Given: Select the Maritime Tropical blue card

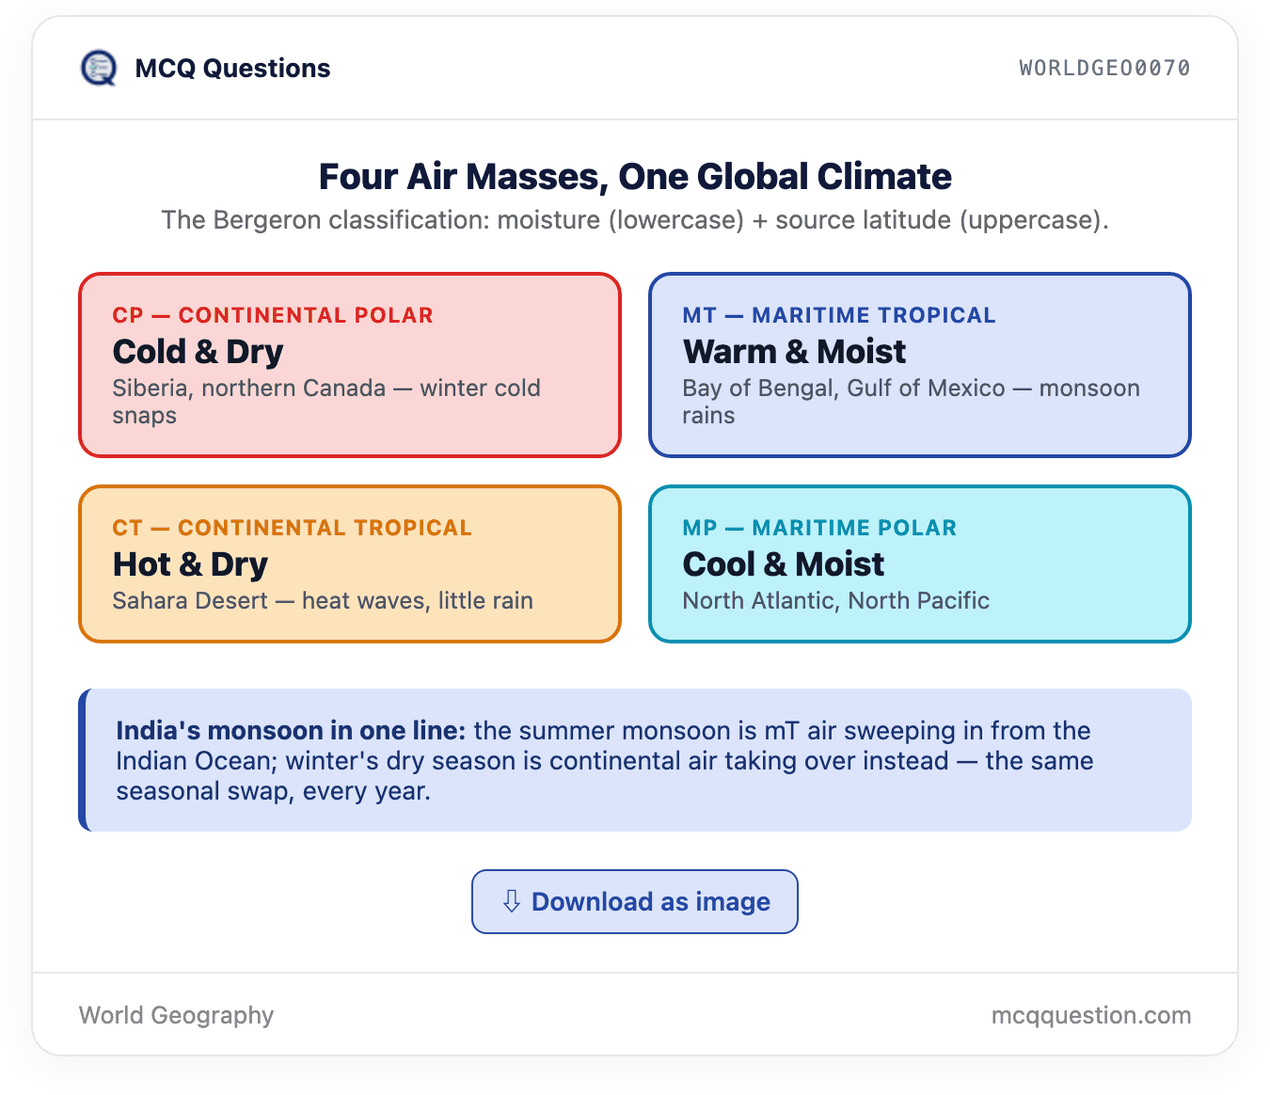Looking at the screenshot, I should tap(920, 365).
